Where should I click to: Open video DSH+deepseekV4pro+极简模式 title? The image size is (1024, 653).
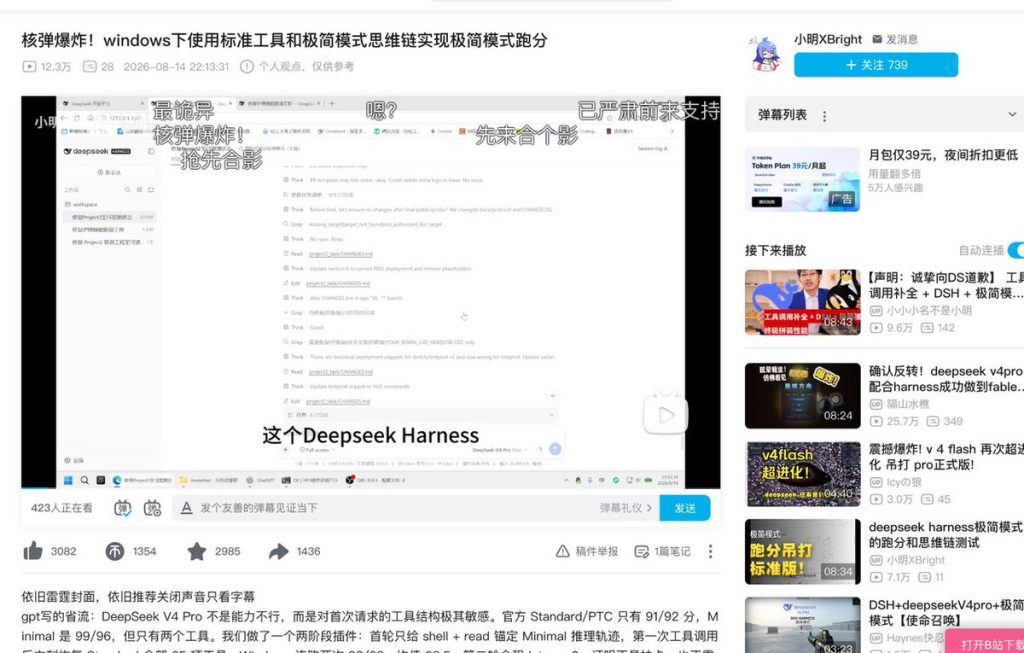point(946,613)
